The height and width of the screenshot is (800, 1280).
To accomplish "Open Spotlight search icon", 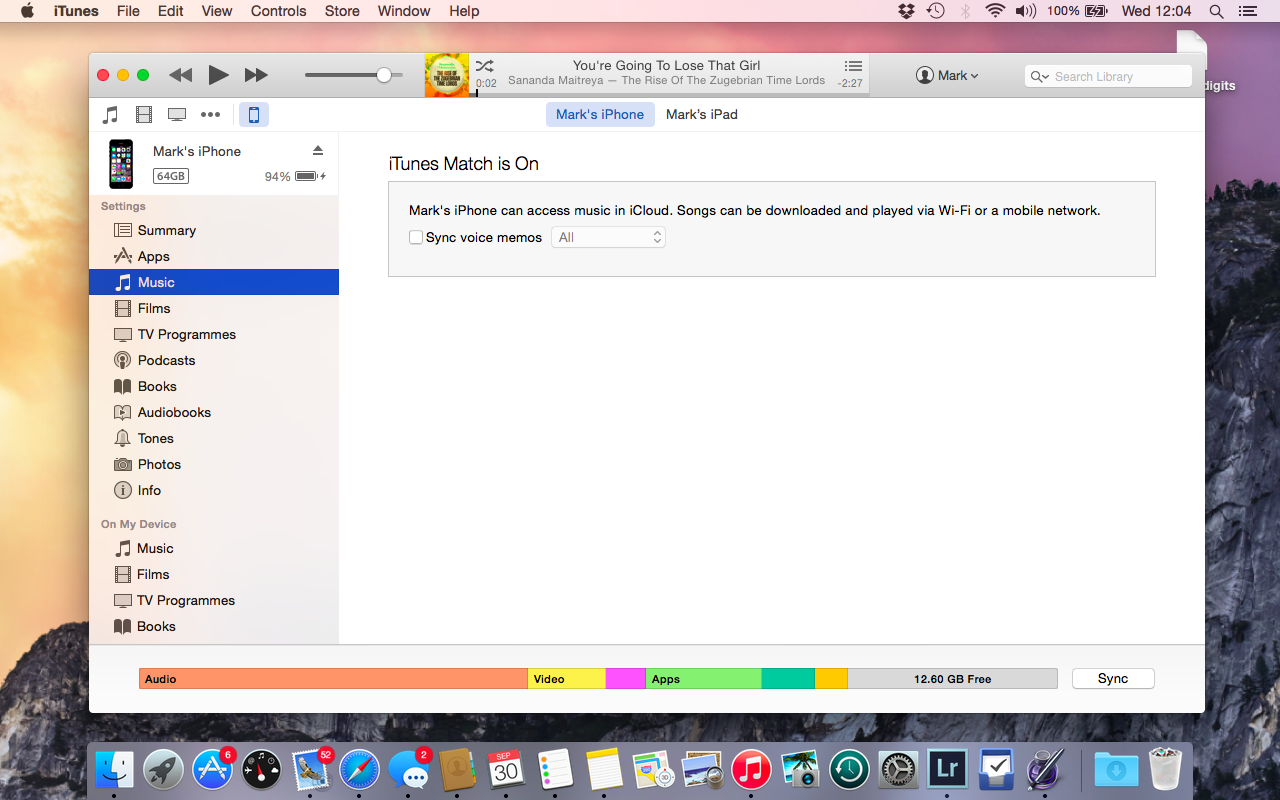I will (1217, 11).
